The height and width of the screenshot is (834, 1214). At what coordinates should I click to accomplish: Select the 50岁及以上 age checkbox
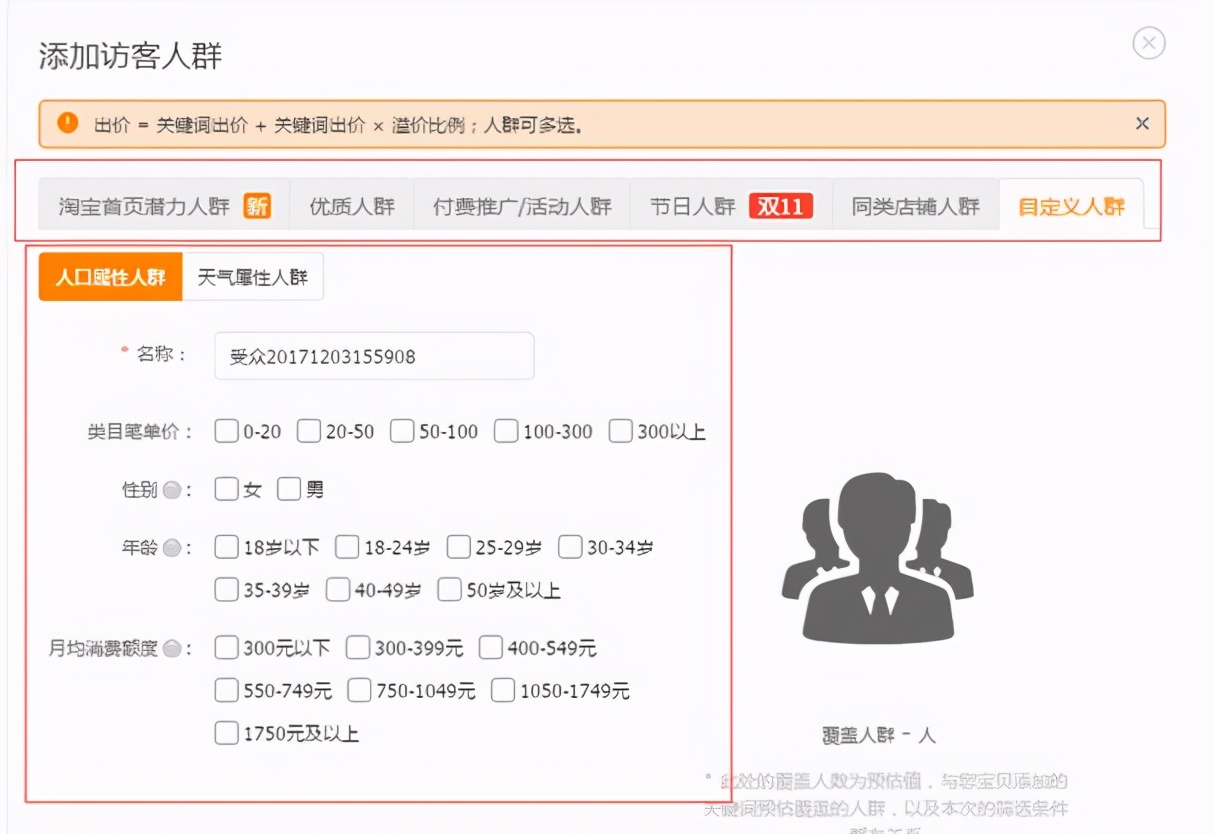coord(449,590)
